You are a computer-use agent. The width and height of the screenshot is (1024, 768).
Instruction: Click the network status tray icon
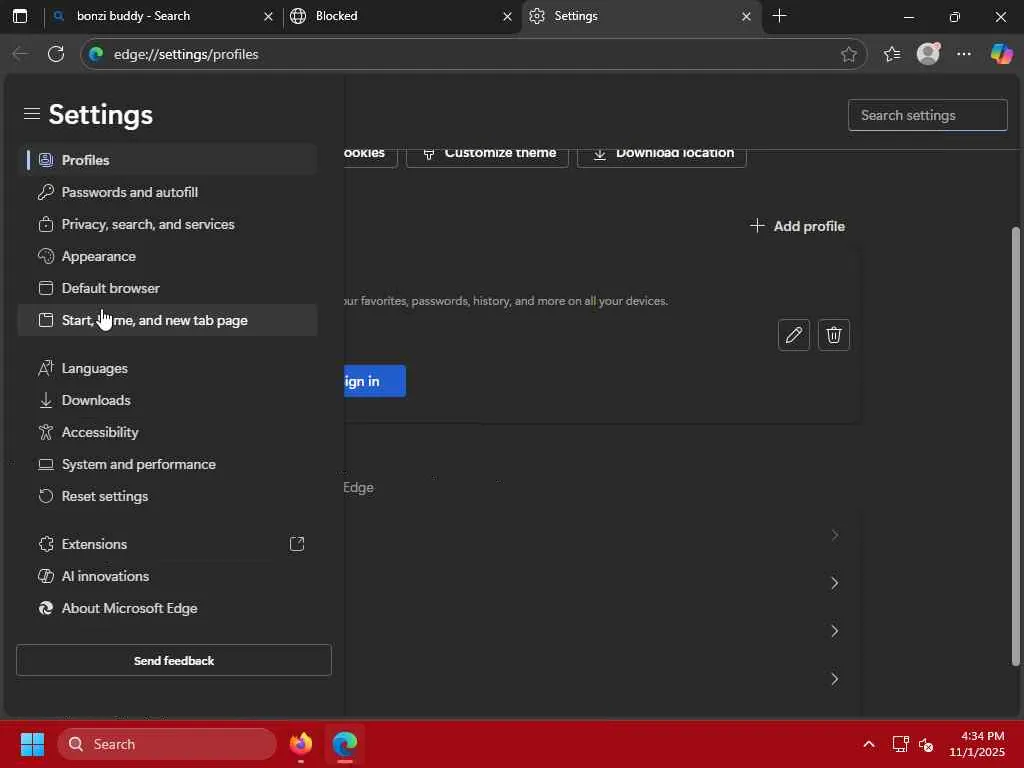tap(901, 744)
